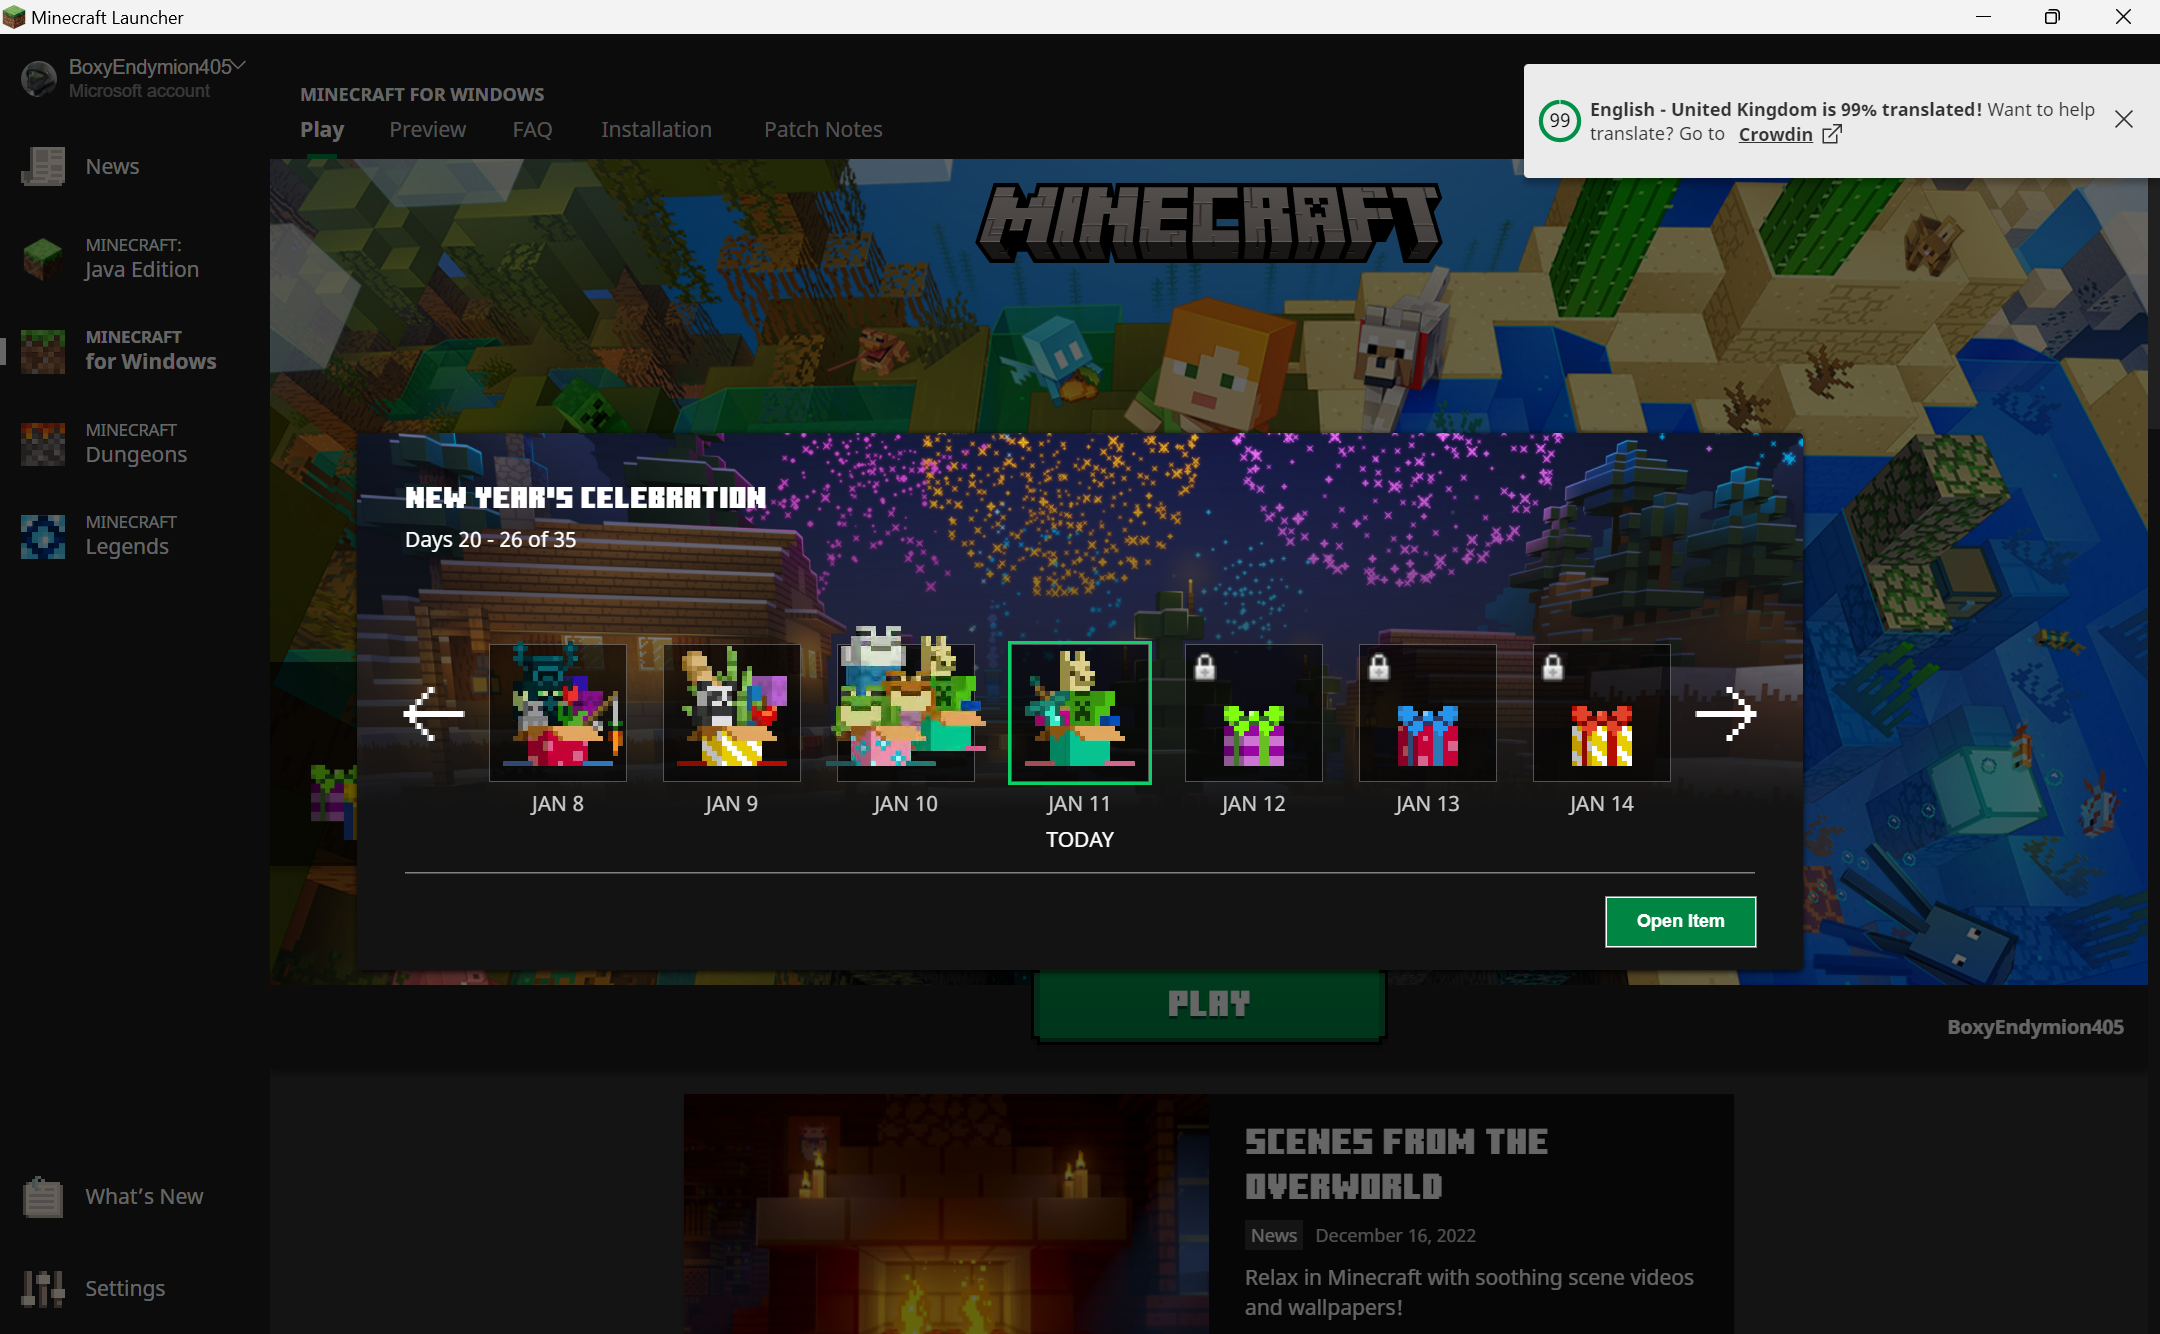Select Minecraft Legends game icon
Viewport: 2160px width, 1334px height.
[43, 535]
